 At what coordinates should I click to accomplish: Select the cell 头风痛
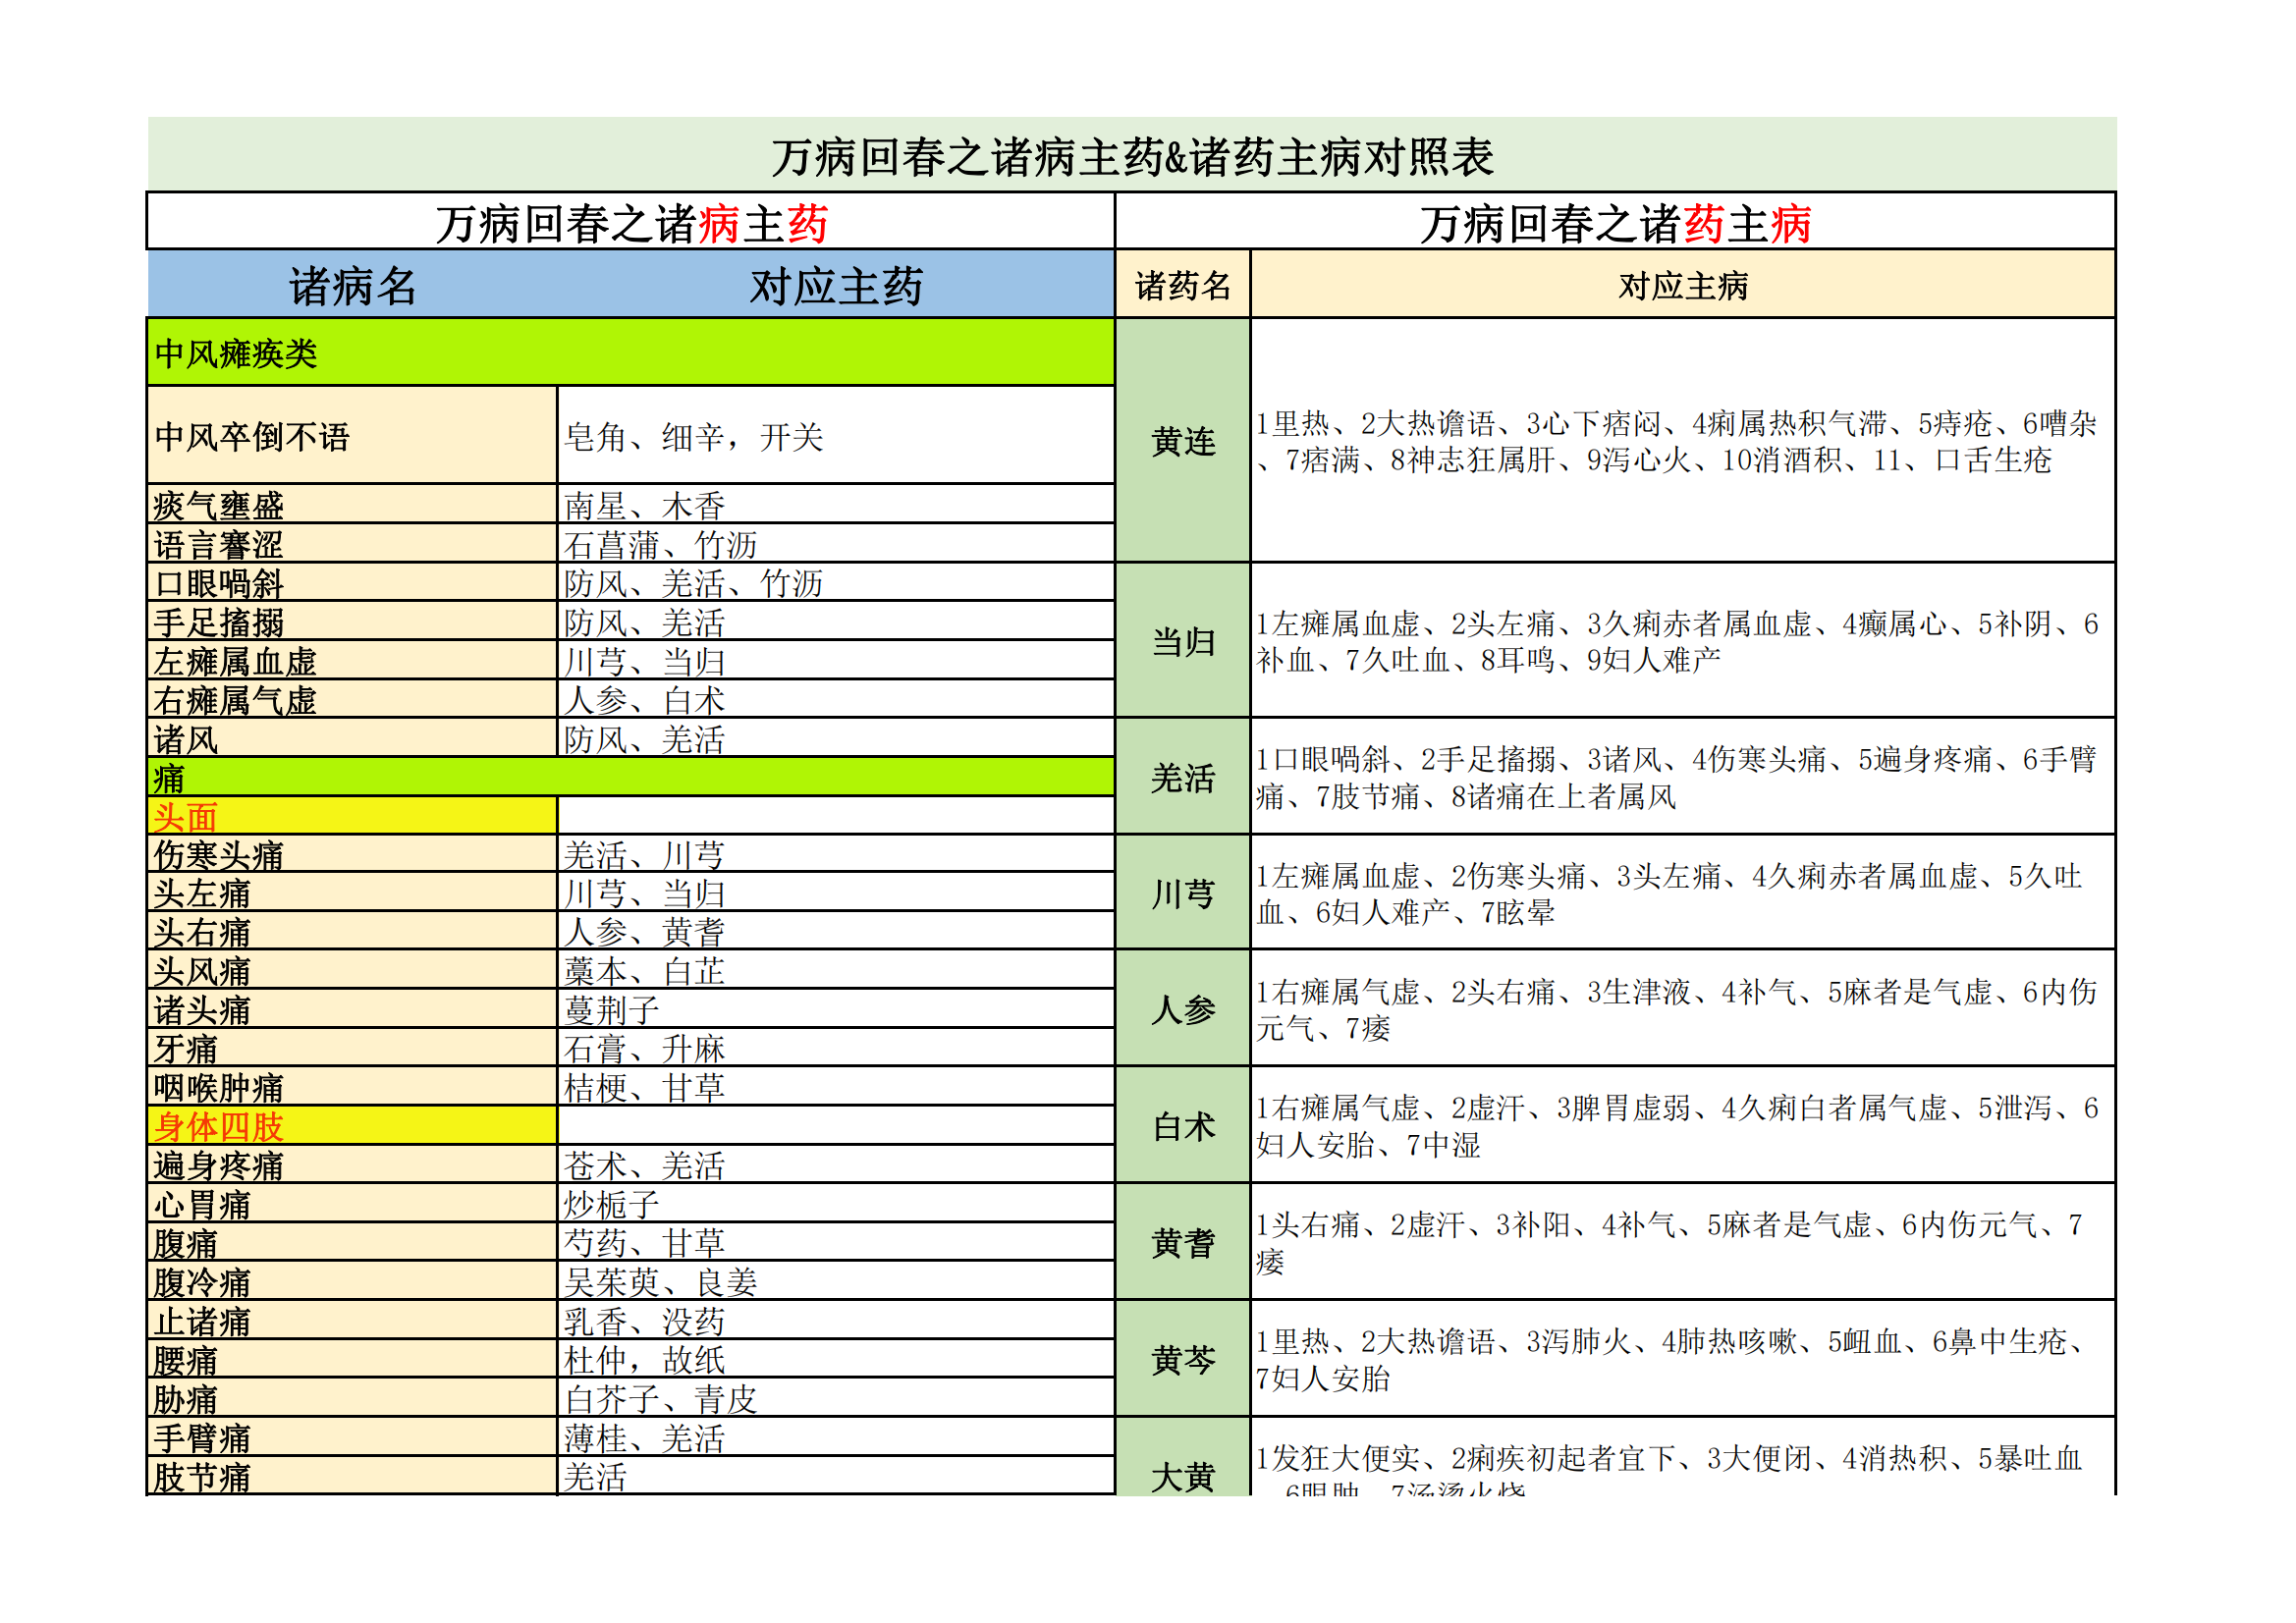(x=352, y=970)
